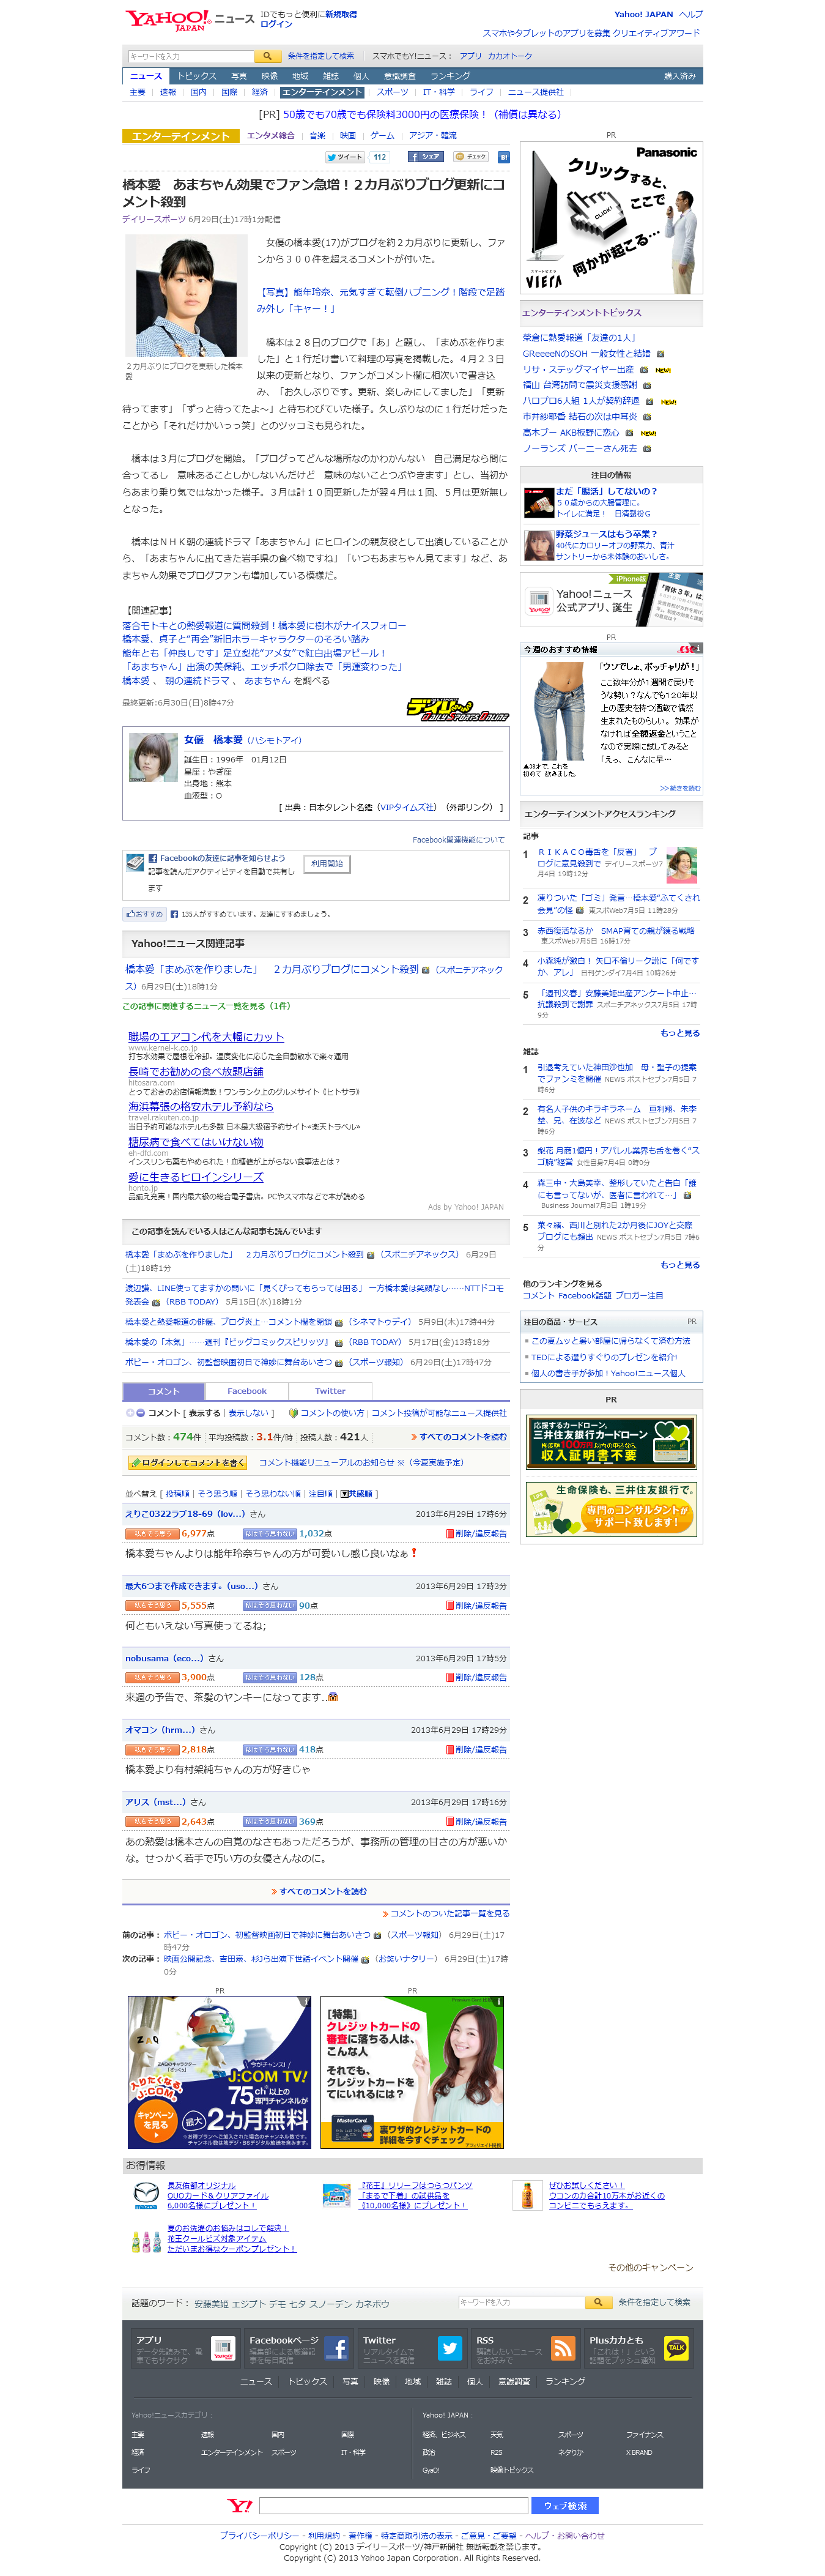Image resolution: width=825 pixels, height=2576 pixels.
Task: Click the bottom Y! logo by web search
Action: pyautogui.click(x=240, y=2505)
